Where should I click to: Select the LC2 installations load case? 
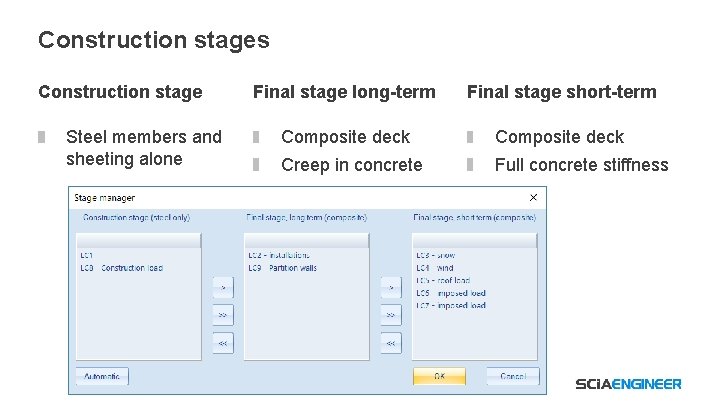(279, 256)
